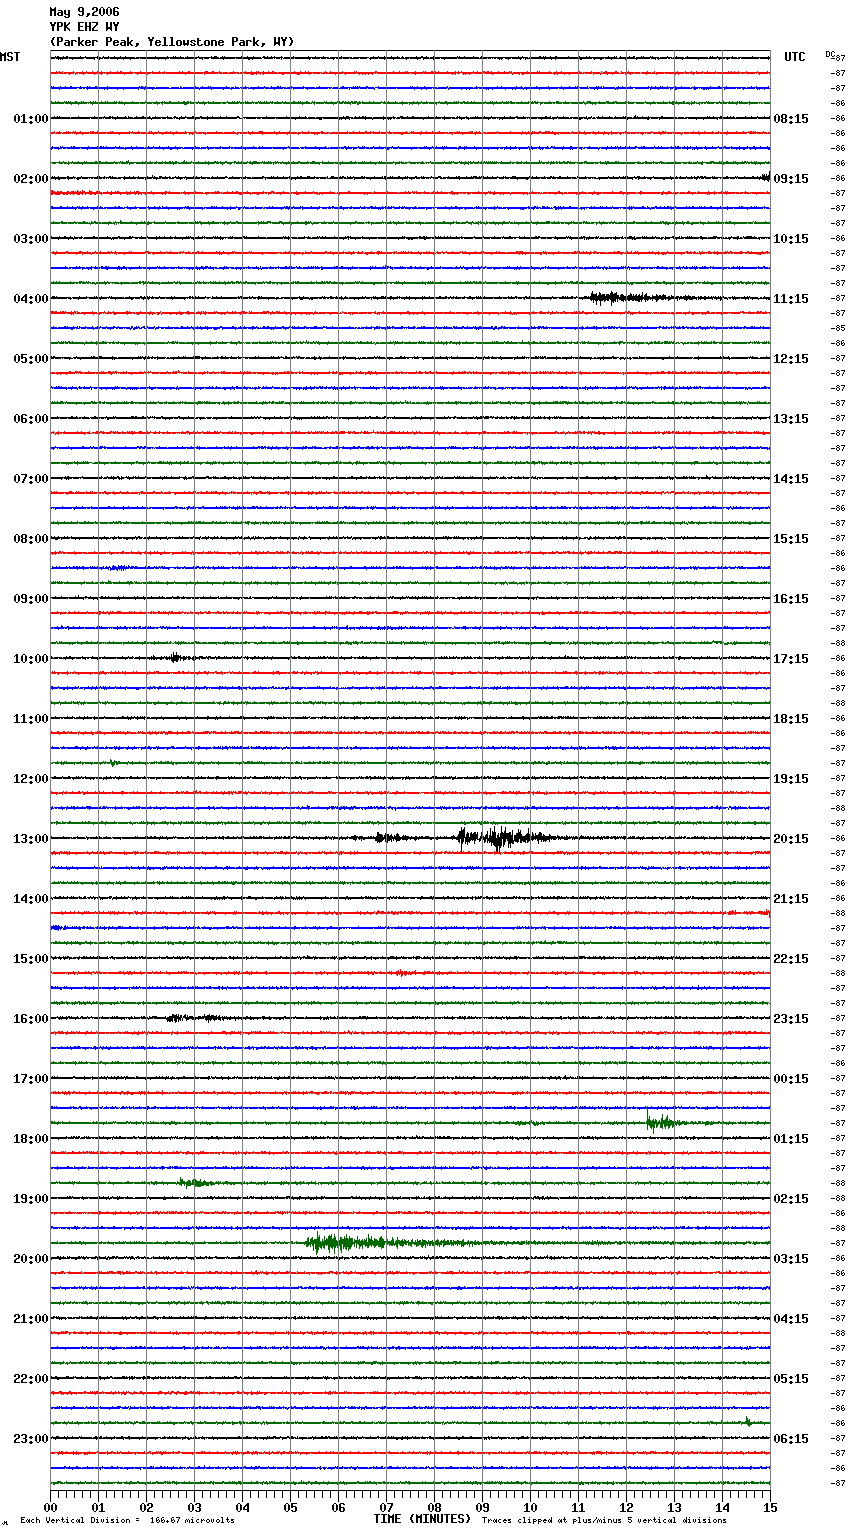Screen dimensions: 850x1534
Task: Click the 'MST' column header
Action: (x=10, y=57)
